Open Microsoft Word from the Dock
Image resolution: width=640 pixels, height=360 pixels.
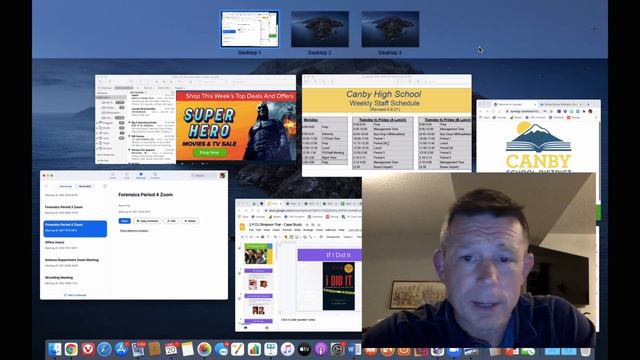[x=354, y=349]
